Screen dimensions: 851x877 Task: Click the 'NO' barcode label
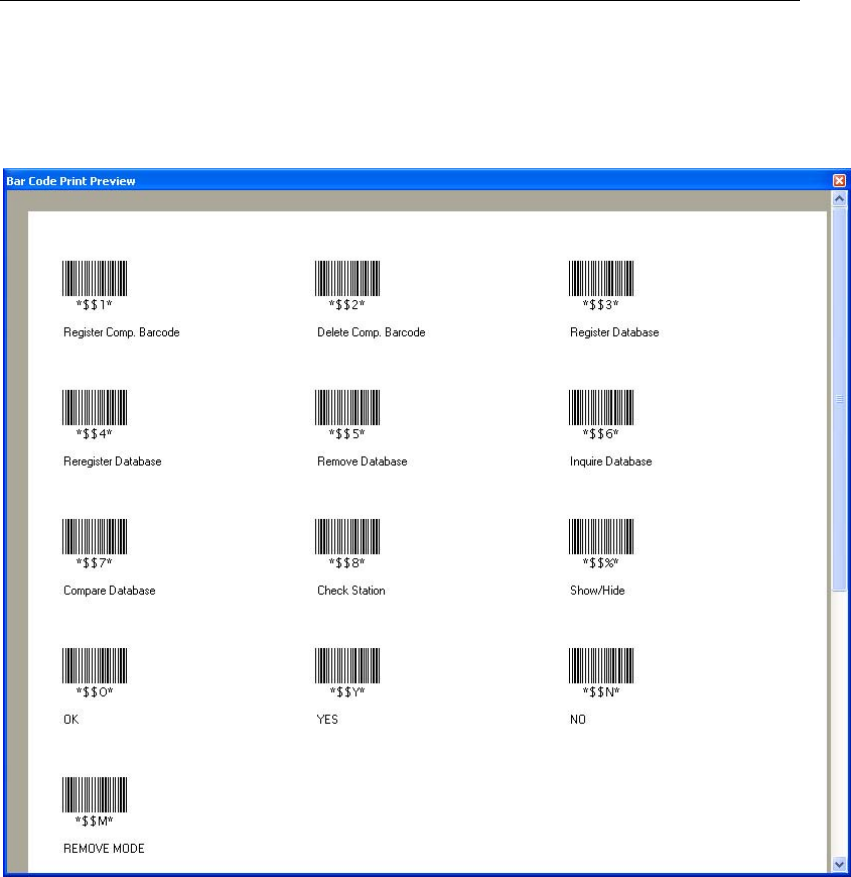[x=578, y=720]
